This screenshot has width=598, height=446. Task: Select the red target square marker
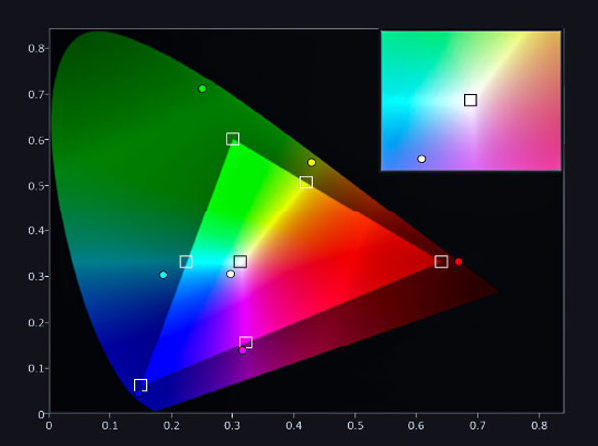441,262
